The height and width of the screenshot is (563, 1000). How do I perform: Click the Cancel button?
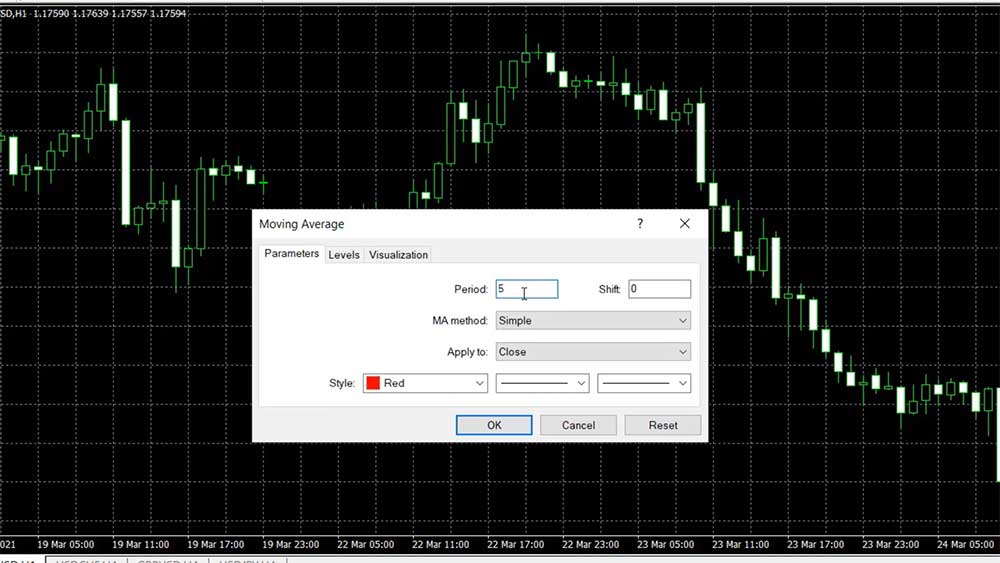[x=578, y=425]
